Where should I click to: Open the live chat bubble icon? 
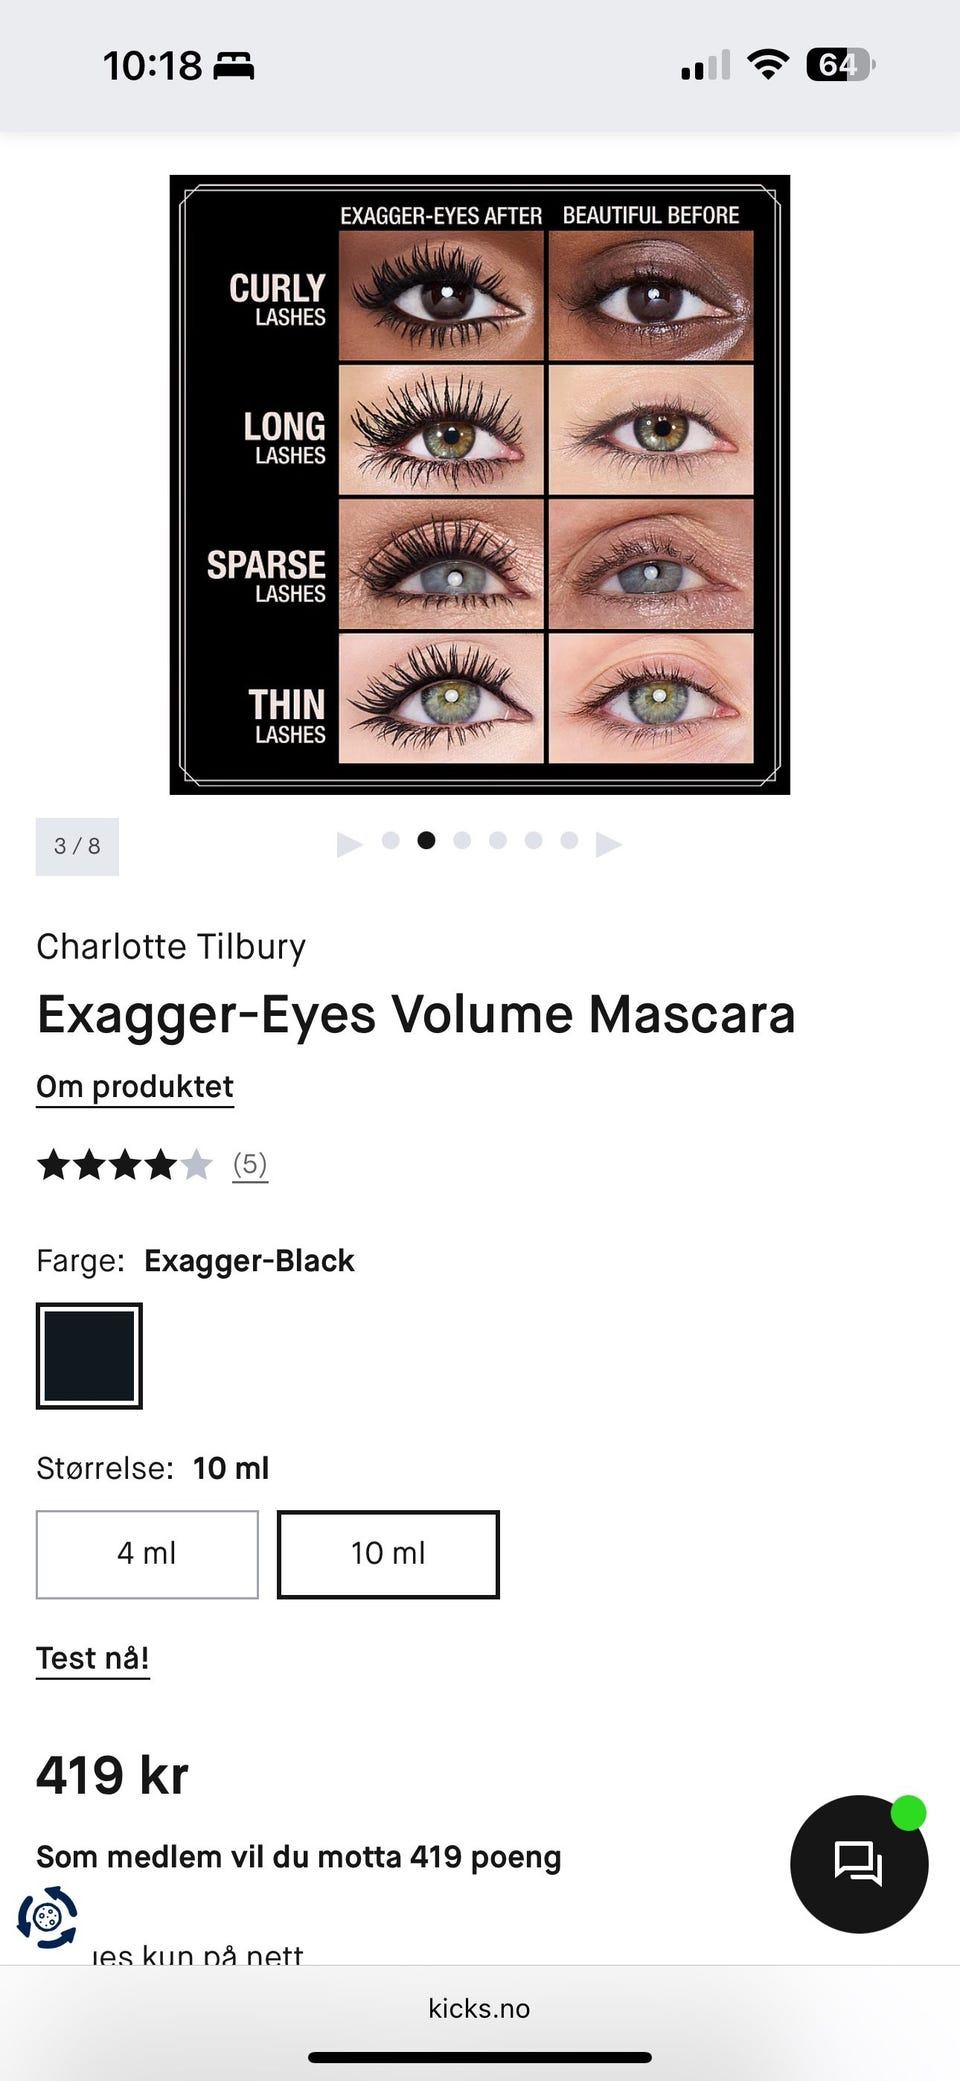859,1863
